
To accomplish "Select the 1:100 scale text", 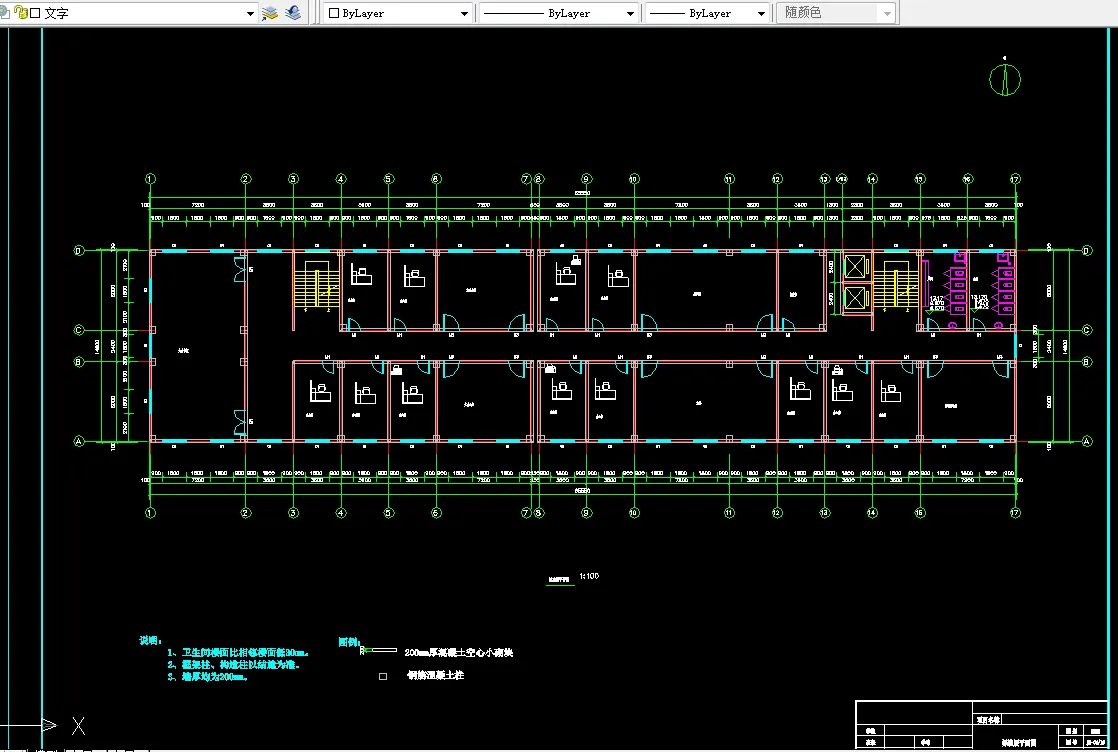I will click(x=589, y=576).
